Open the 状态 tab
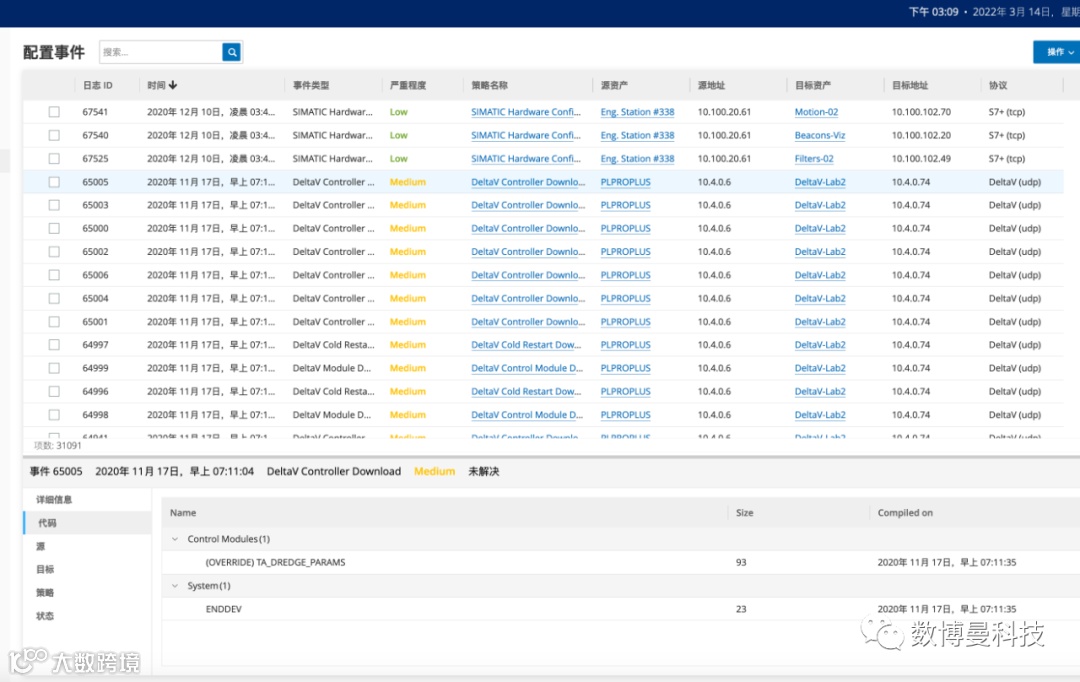Screen dimensions: 1080x682 45,616
